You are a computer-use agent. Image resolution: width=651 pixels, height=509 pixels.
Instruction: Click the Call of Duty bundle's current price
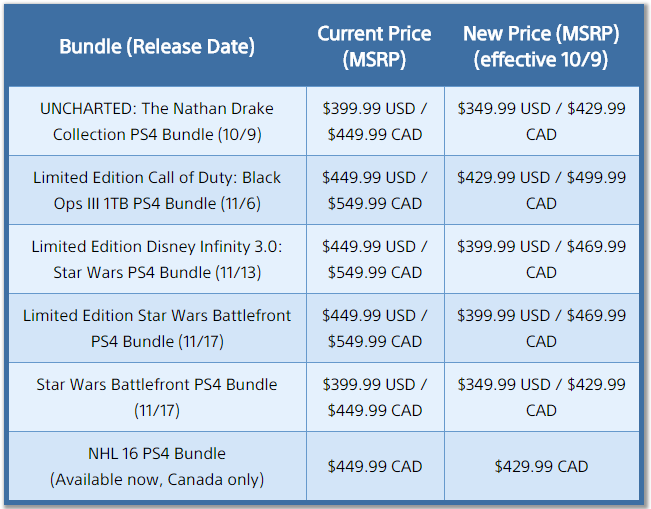(375, 190)
